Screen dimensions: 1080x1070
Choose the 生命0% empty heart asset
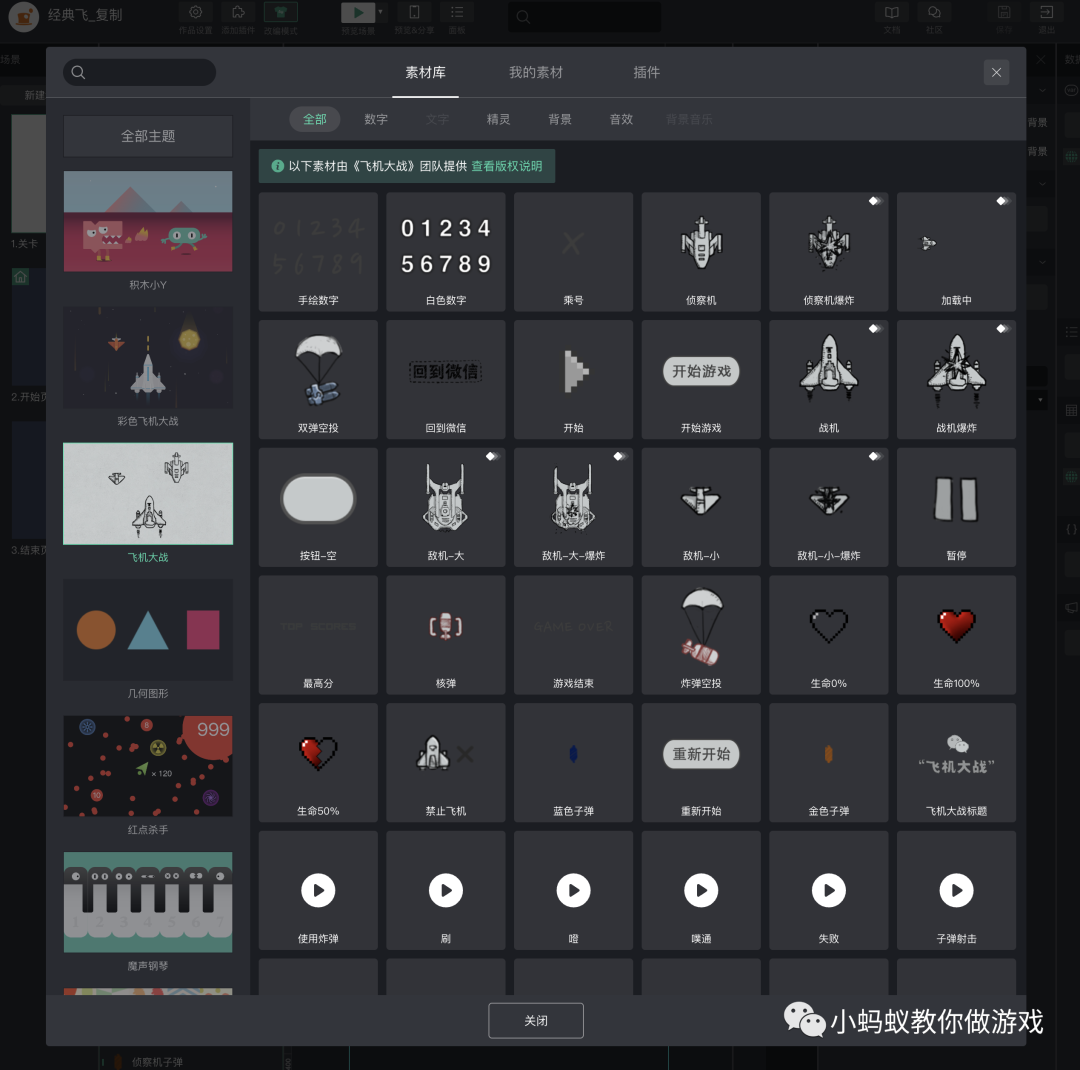[x=829, y=635]
